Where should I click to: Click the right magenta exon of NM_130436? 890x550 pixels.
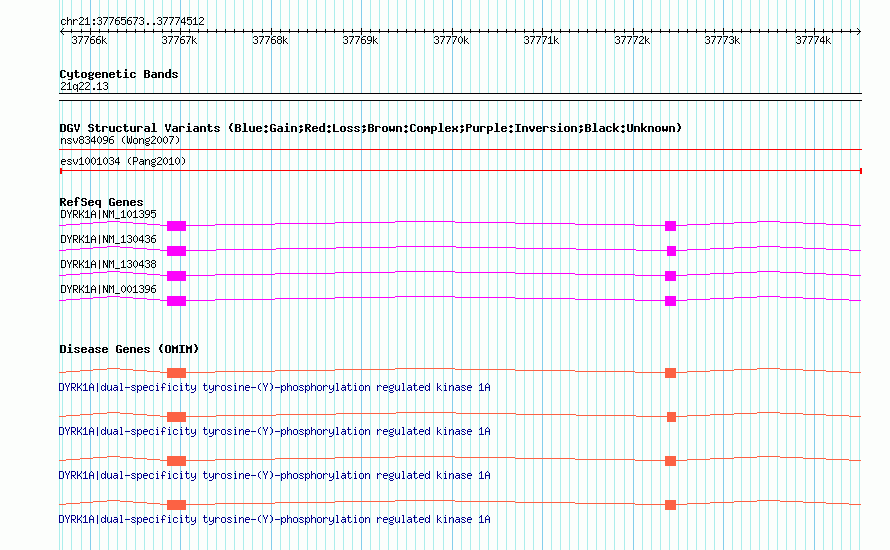[x=671, y=251]
